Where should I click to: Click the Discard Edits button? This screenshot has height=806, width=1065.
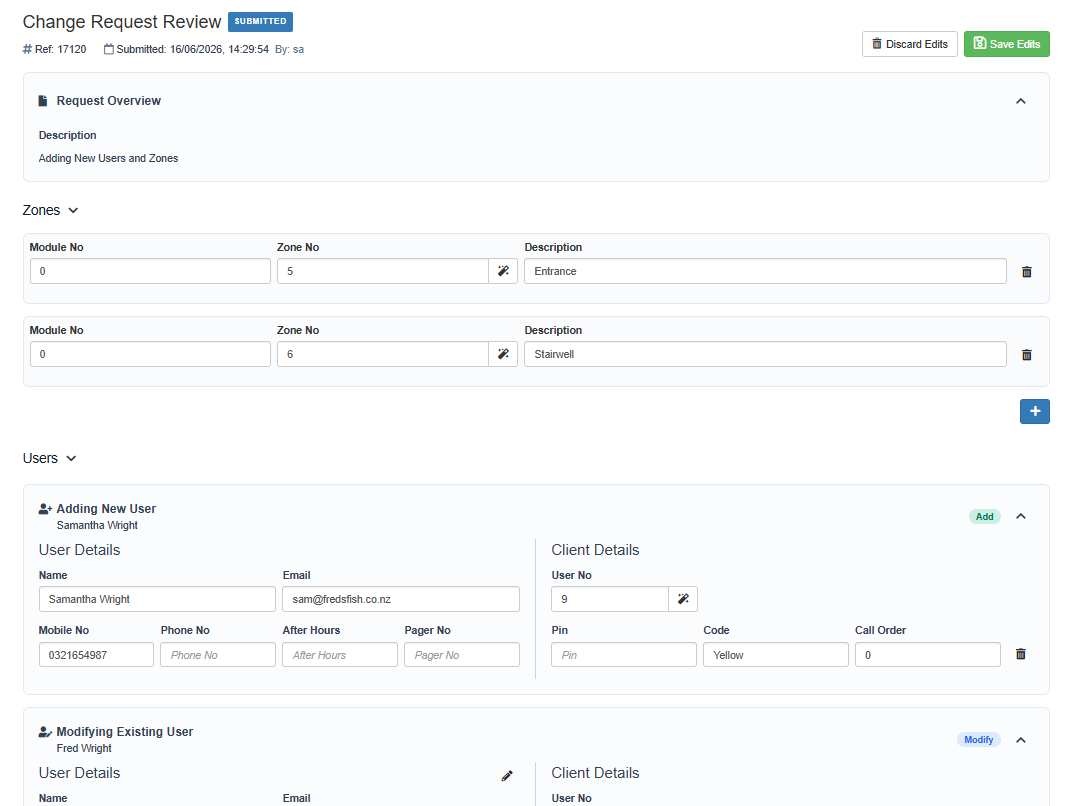tap(909, 44)
